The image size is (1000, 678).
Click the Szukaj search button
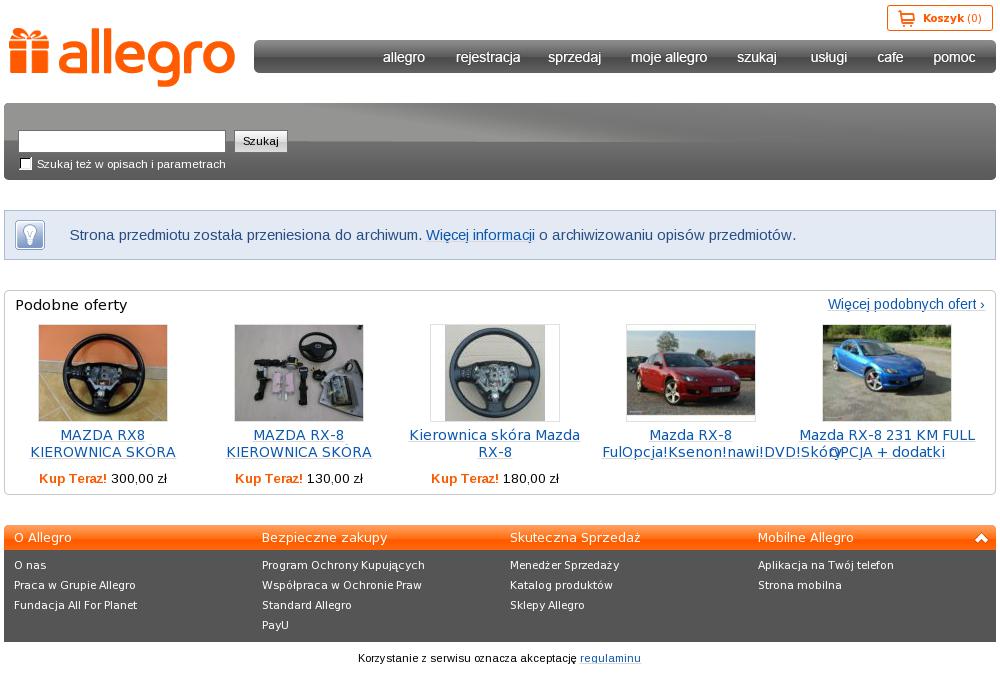pos(261,141)
